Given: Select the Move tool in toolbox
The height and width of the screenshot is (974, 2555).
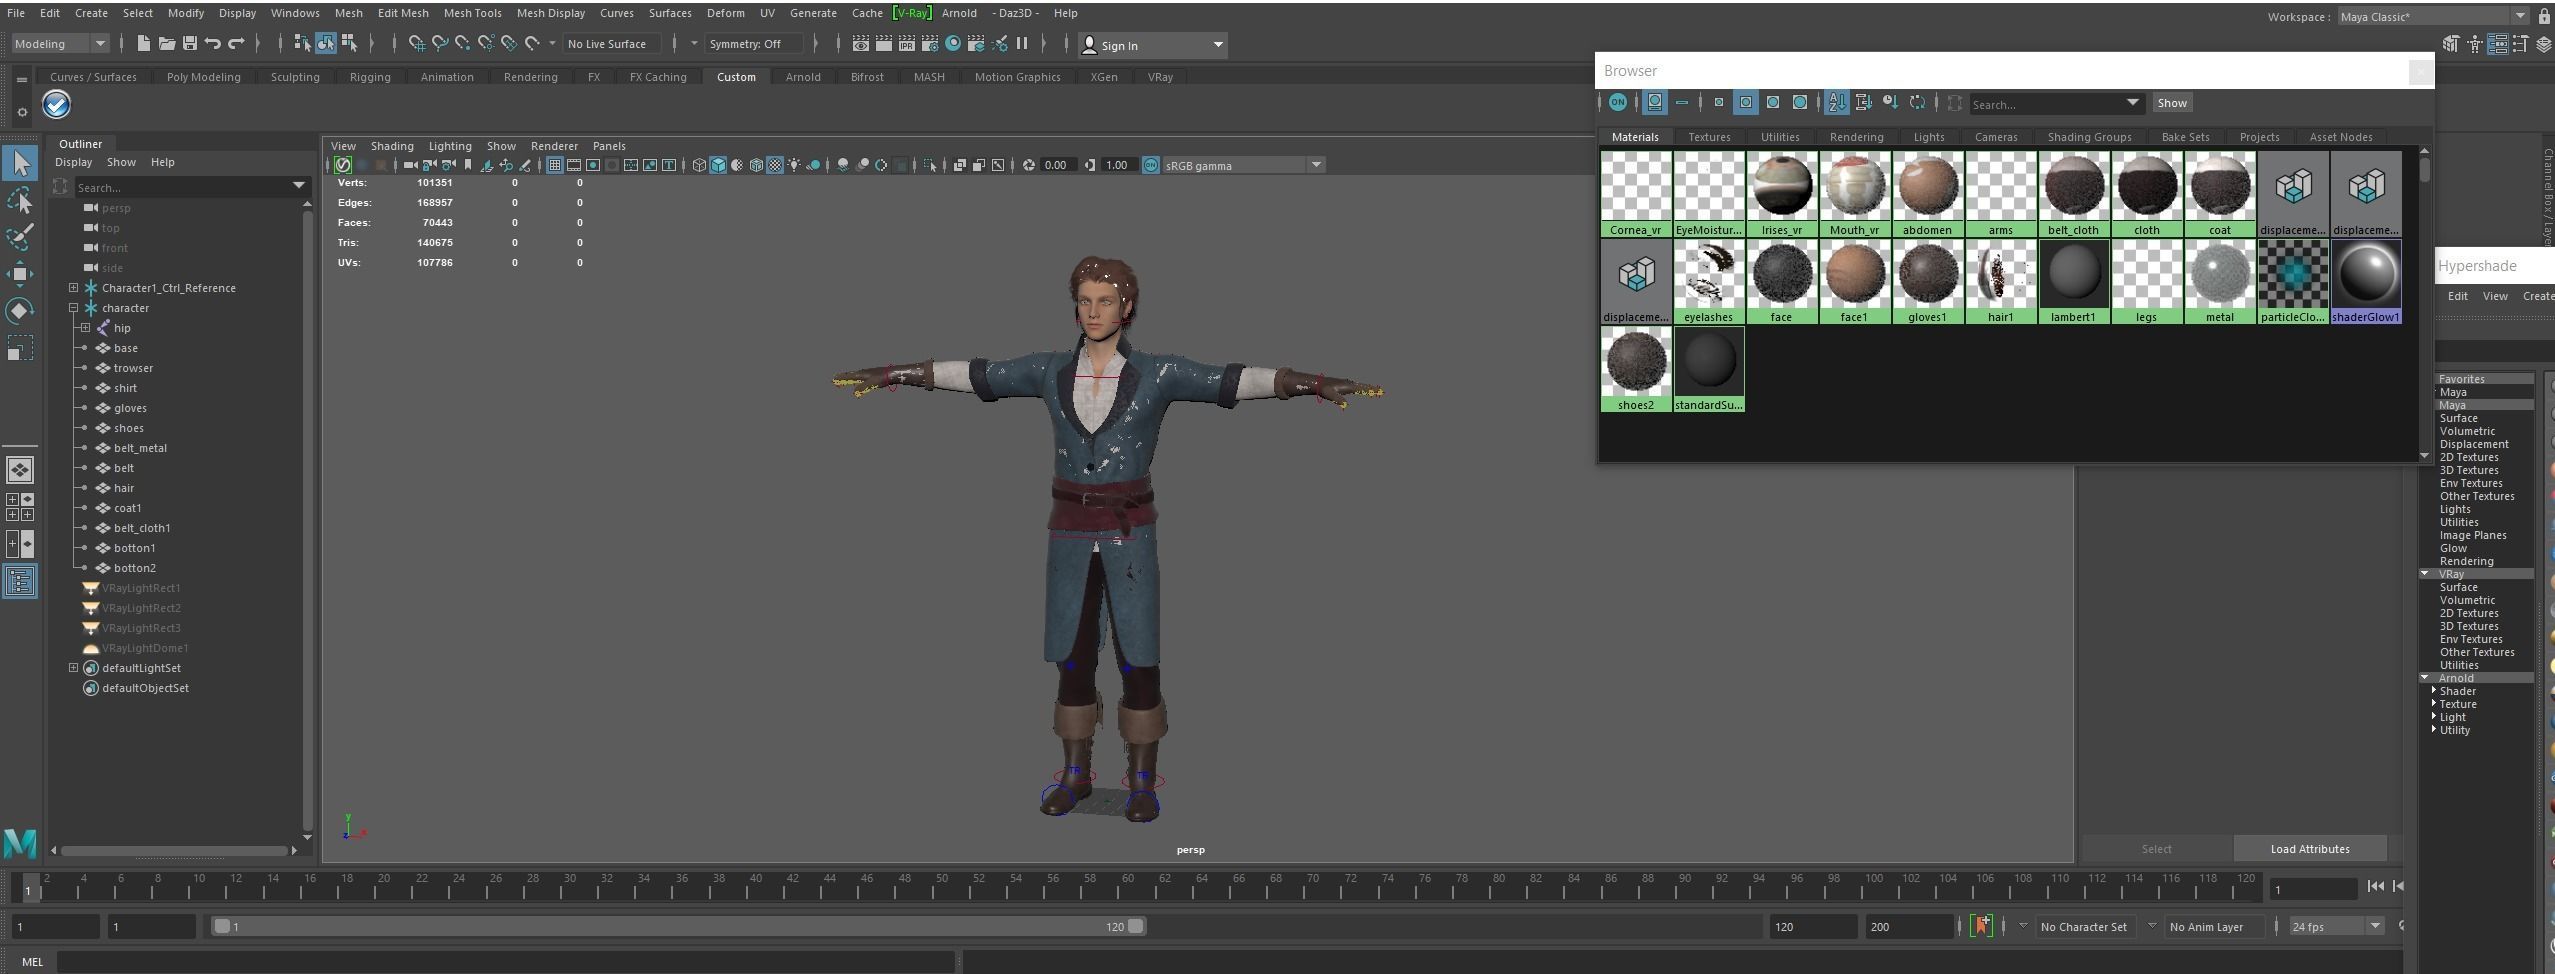Looking at the screenshot, I should (20, 274).
